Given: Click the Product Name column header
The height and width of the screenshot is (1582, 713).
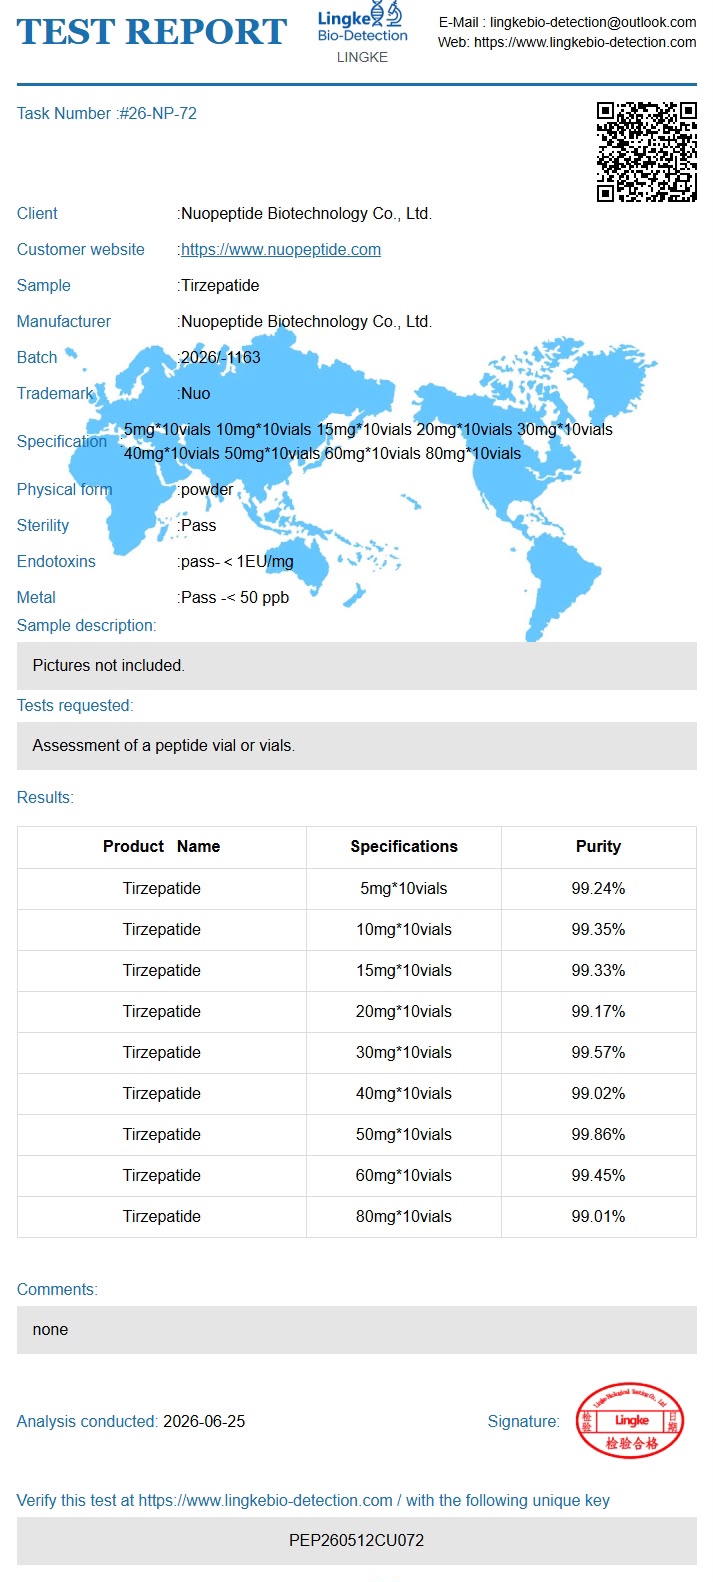Looking at the screenshot, I should pyautogui.click(x=162, y=846).
